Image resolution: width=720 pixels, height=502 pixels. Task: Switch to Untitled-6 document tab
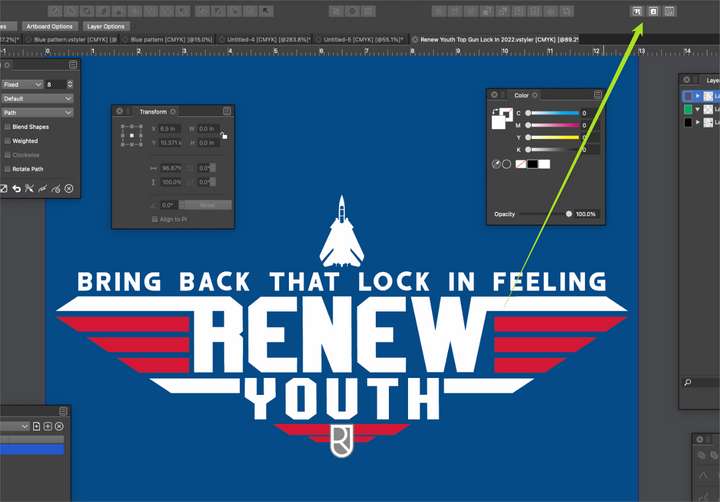pos(360,40)
